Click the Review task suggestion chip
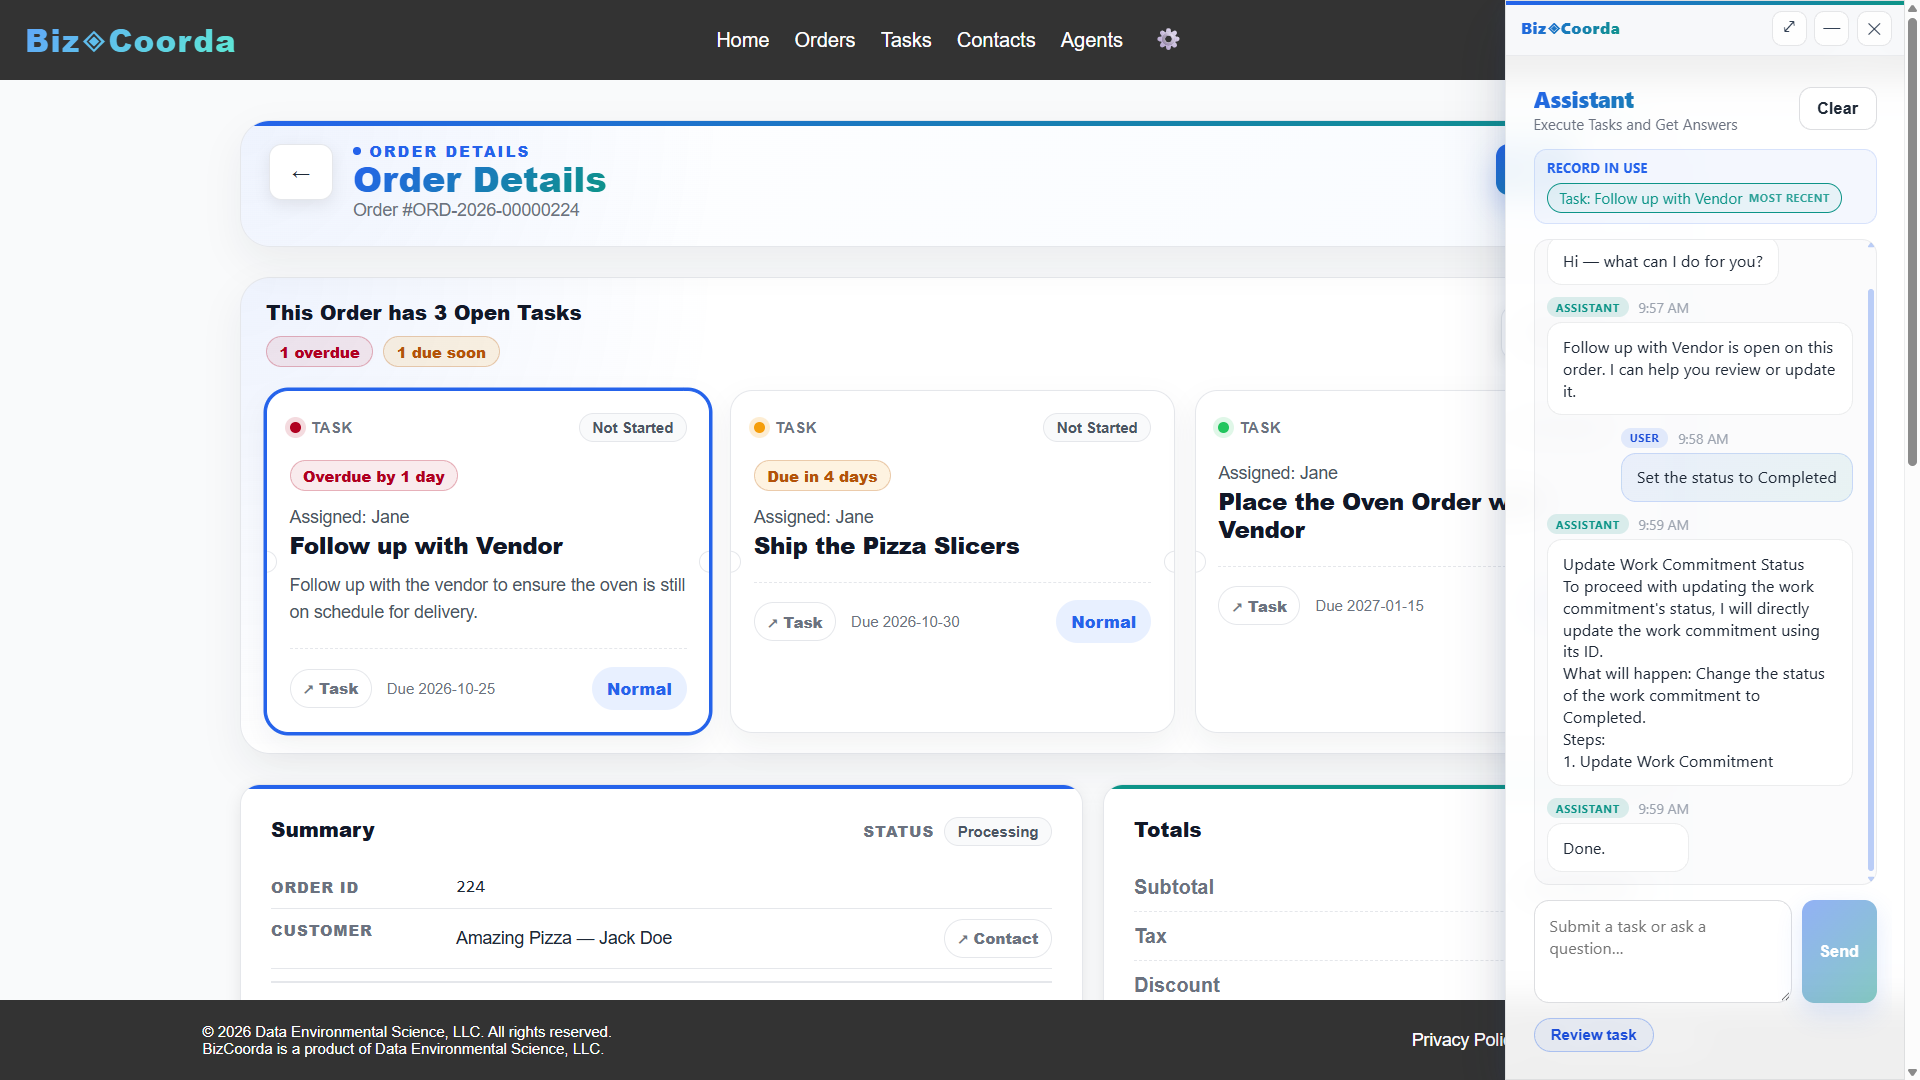This screenshot has height=1080, width=1920. (x=1593, y=1035)
